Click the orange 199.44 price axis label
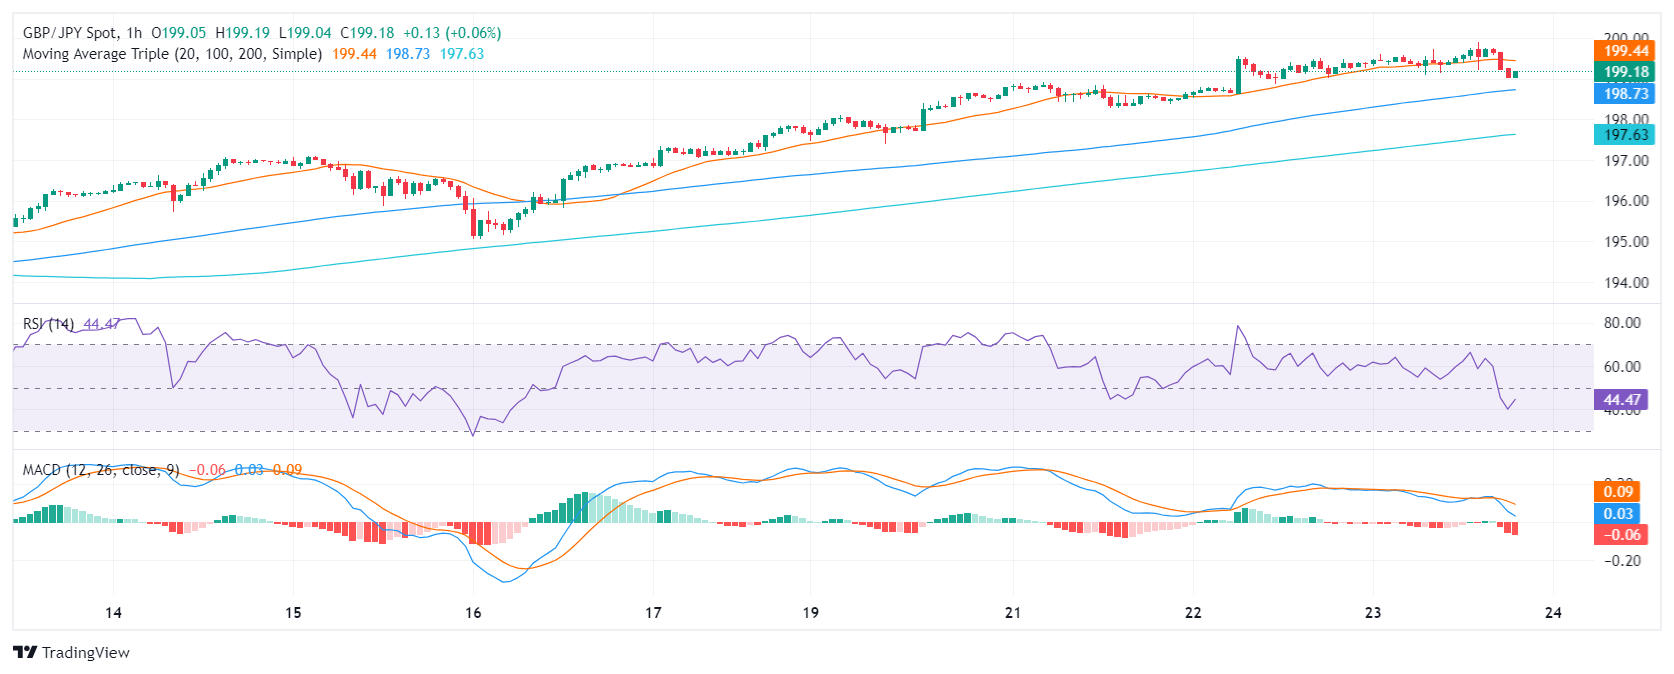 (x=1625, y=51)
